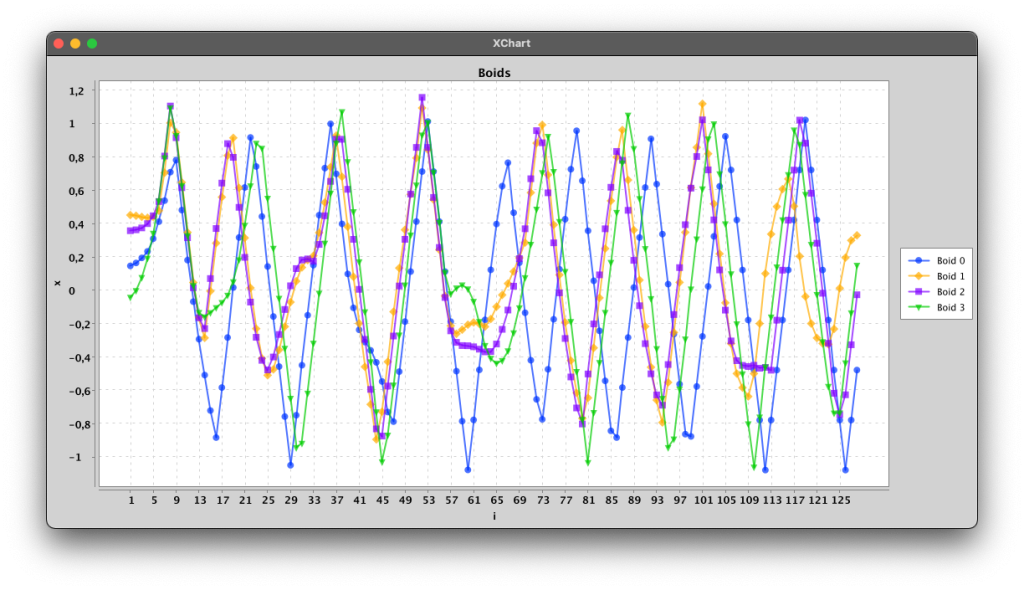Click the chart title "Boids"

494,73
